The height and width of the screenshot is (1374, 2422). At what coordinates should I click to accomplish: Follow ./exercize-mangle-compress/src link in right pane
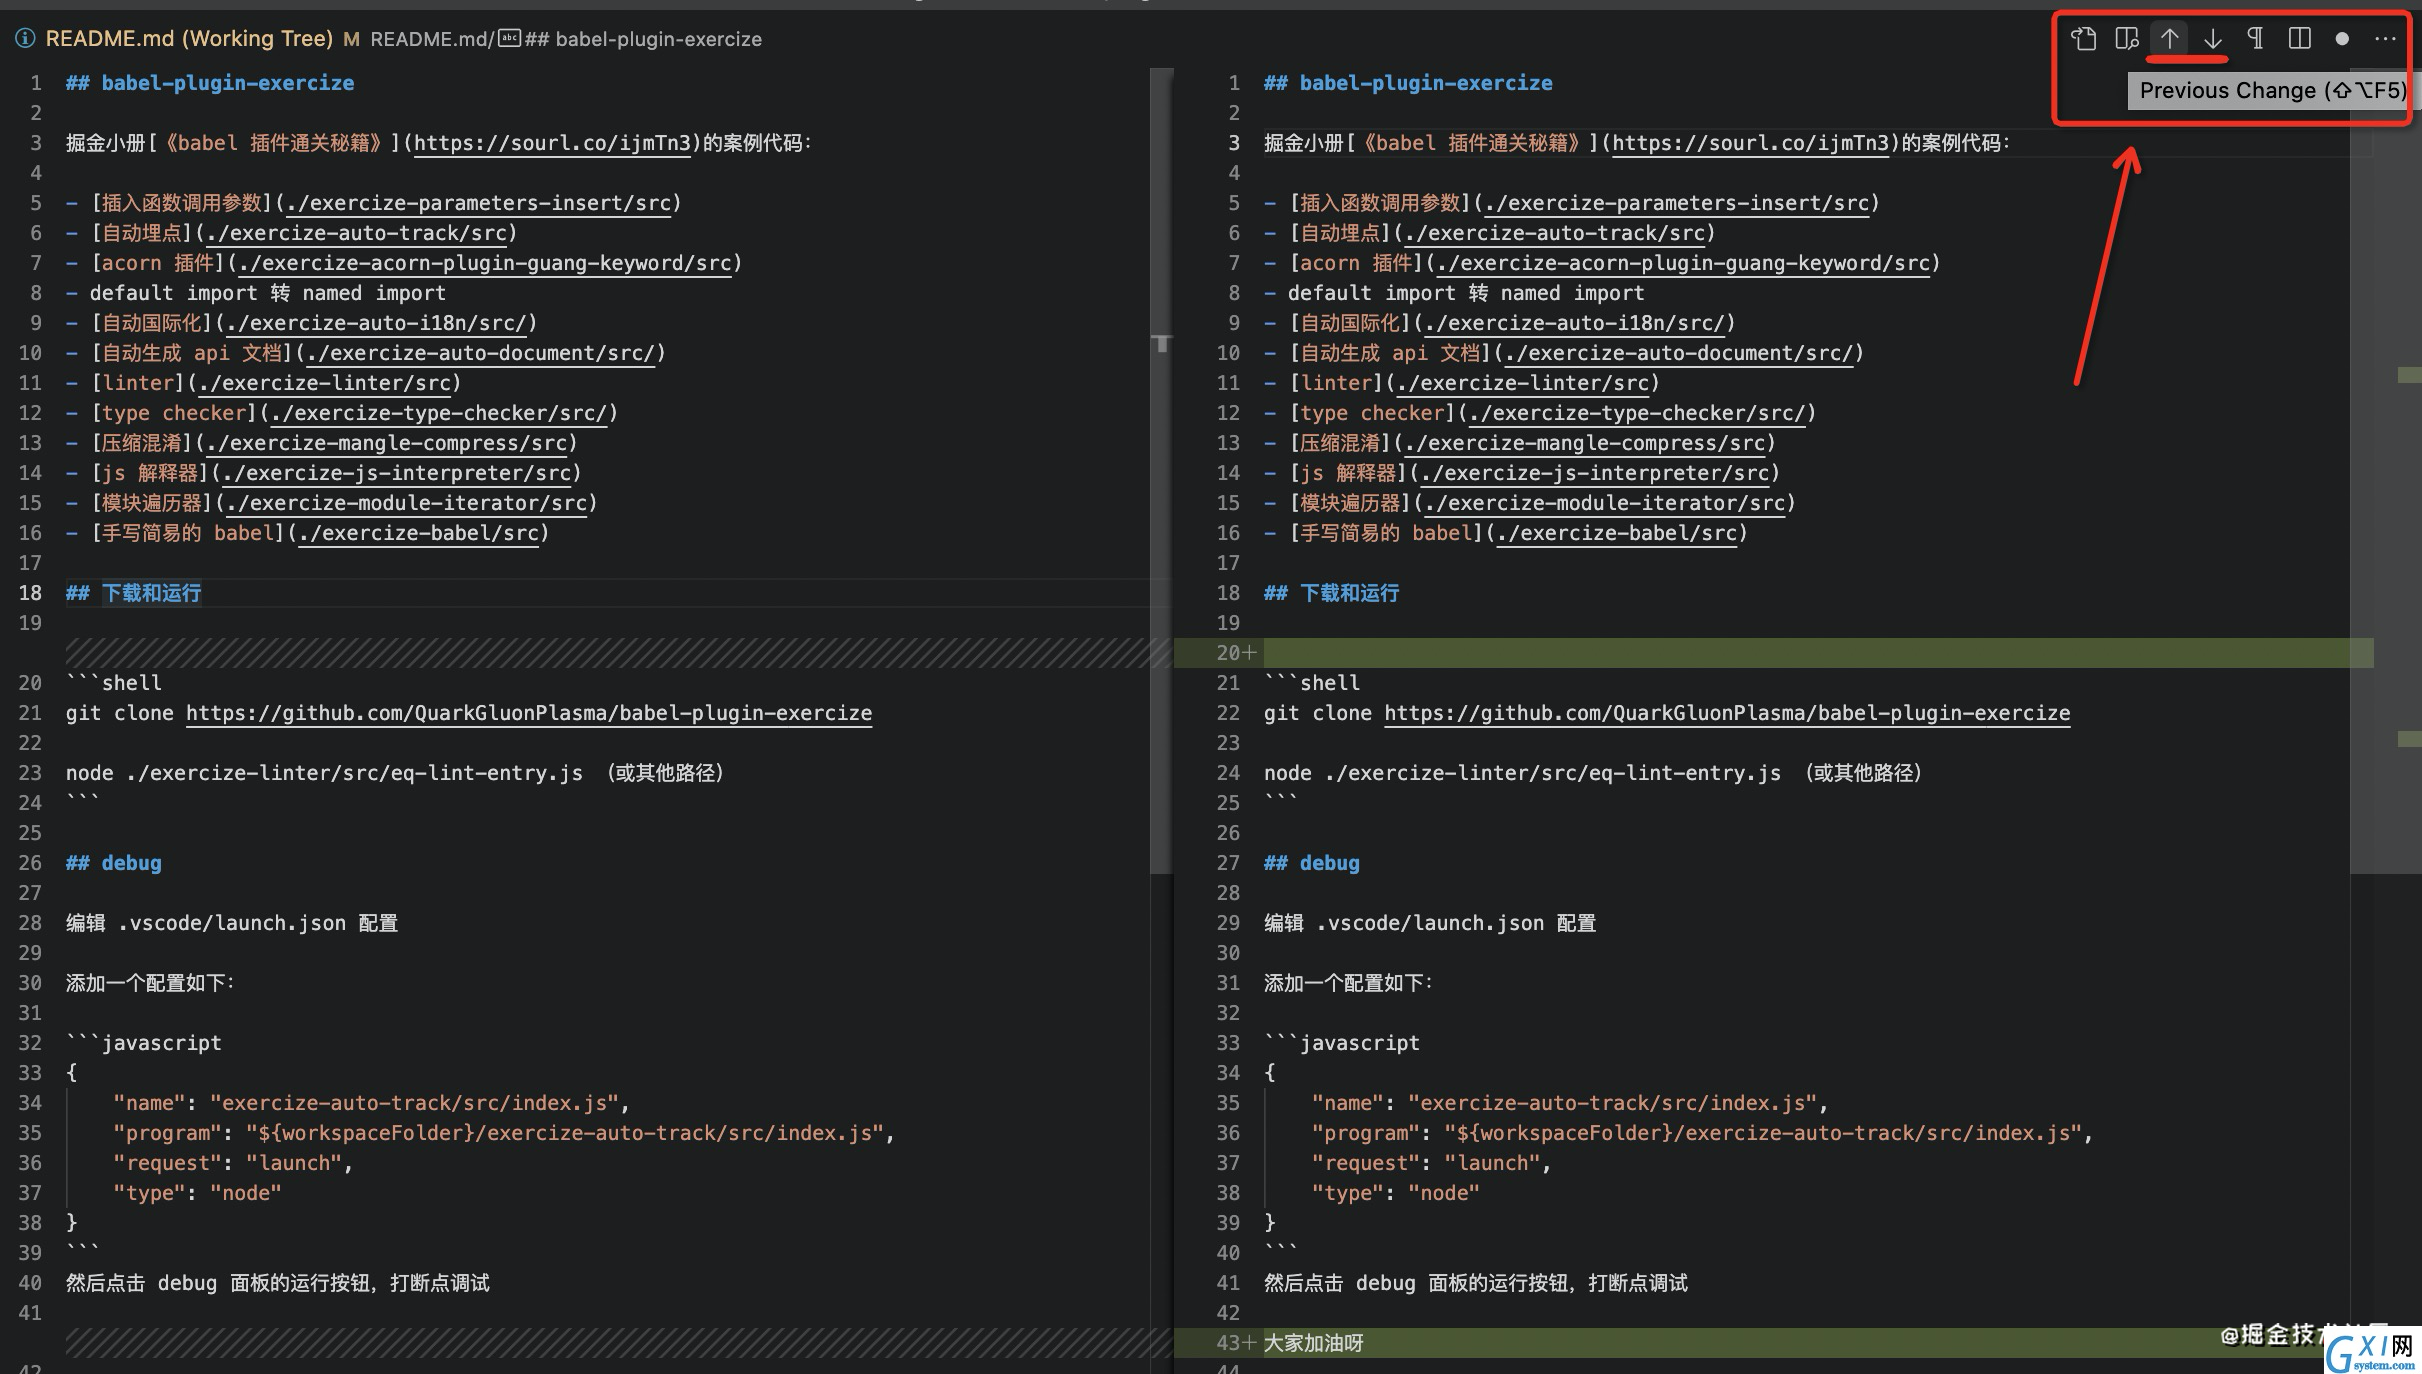click(1586, 443)
